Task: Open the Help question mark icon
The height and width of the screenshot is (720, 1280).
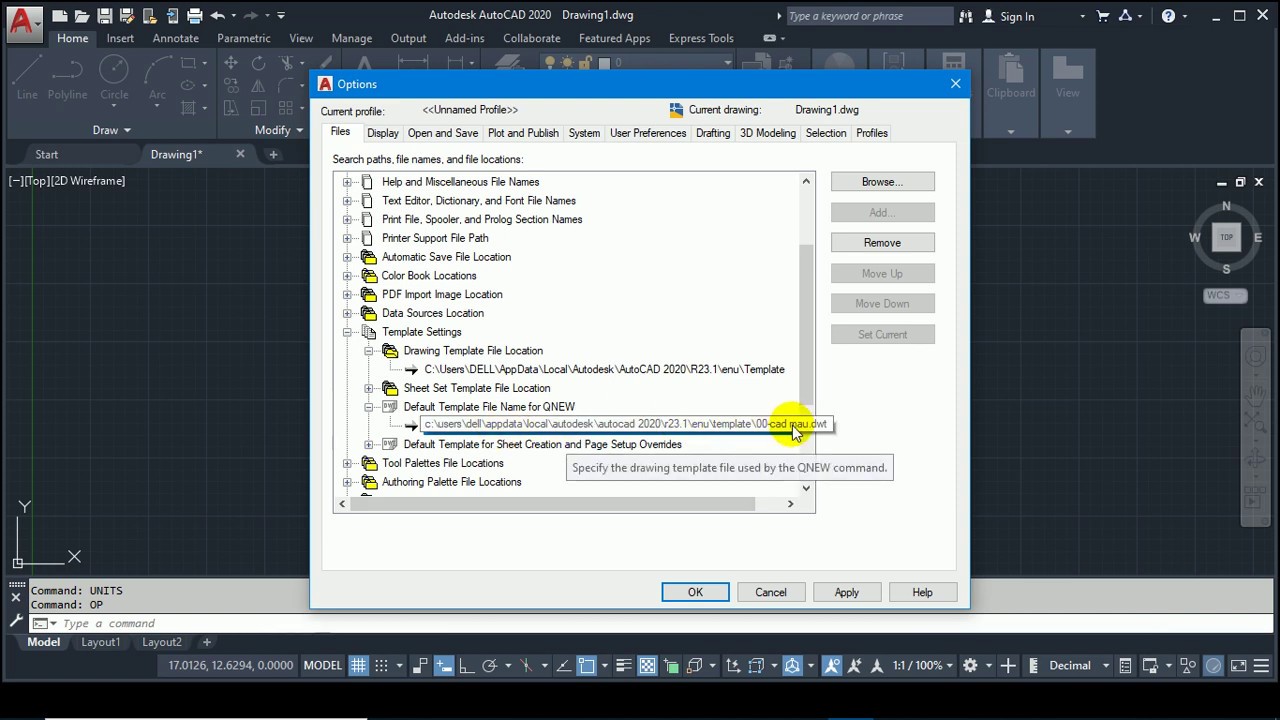Action: click(1168, 16)
